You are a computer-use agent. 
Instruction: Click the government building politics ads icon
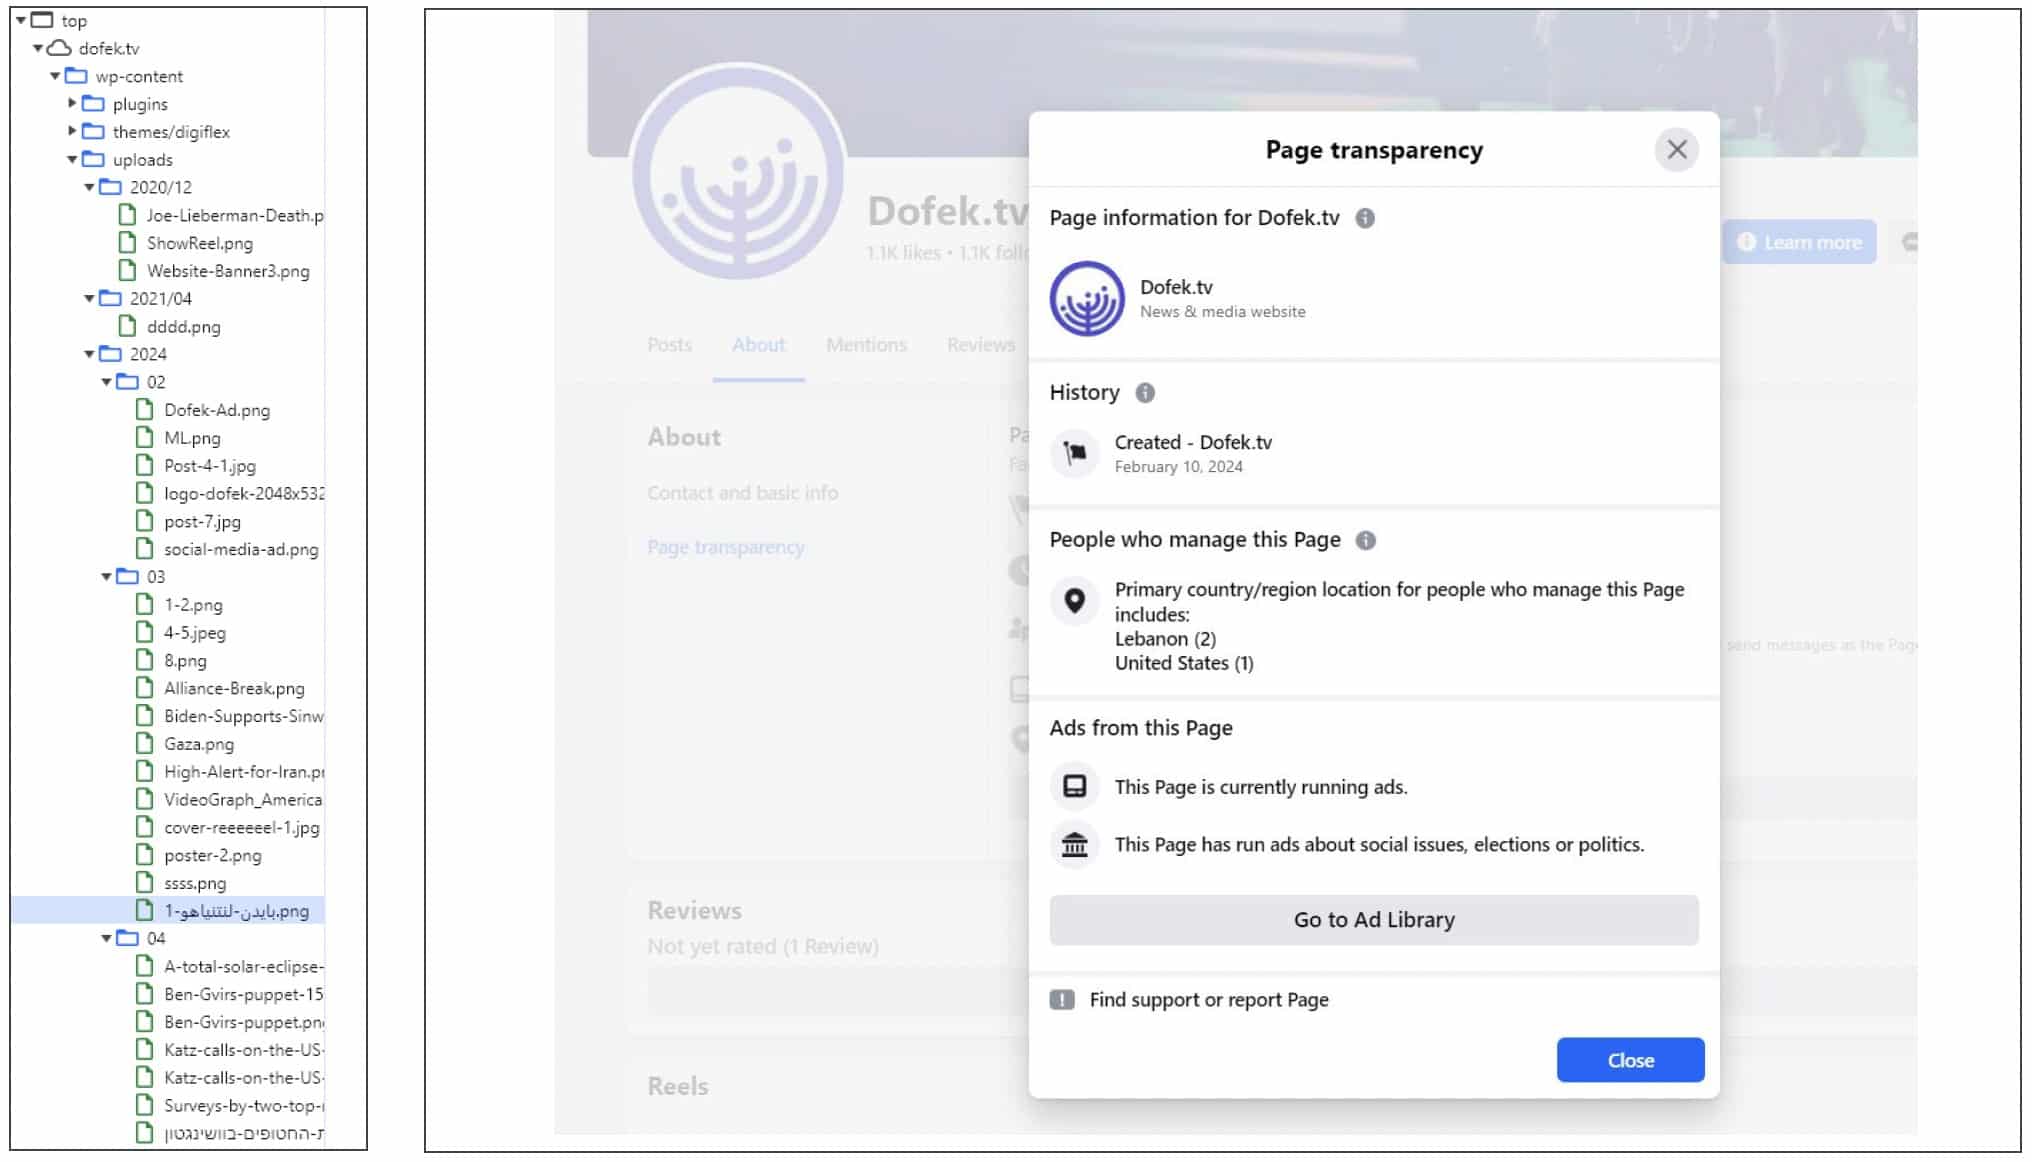tap(1075, 845)
